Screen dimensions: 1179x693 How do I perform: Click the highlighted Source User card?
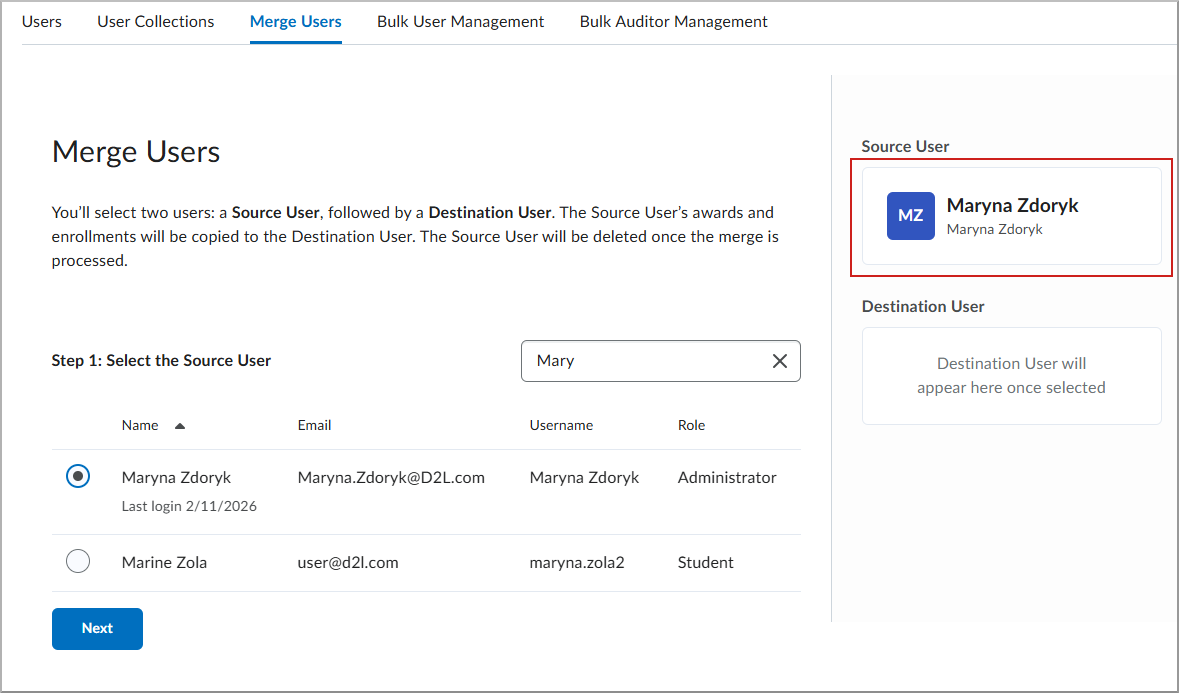1011,217
